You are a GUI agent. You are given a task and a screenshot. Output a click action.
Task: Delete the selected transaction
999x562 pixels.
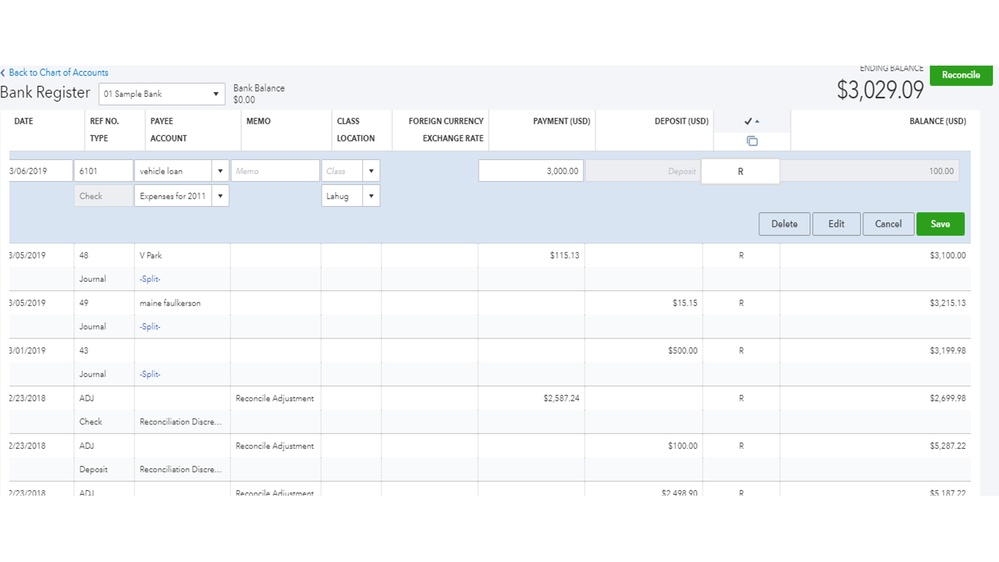pos(784,224)
